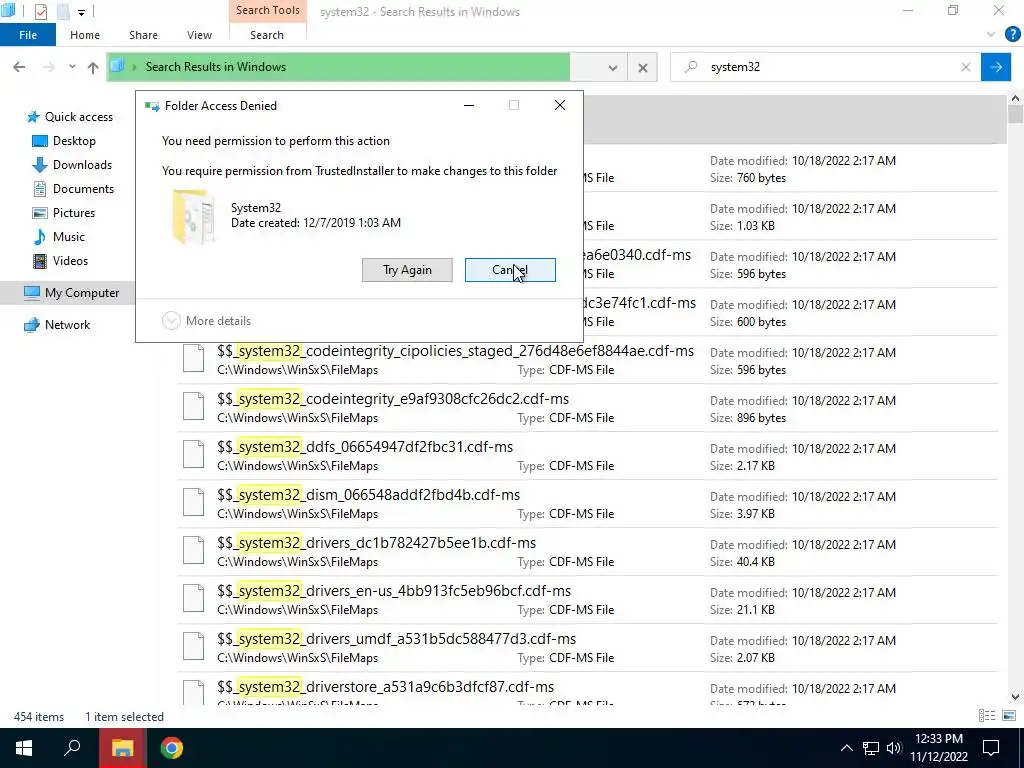Click the Properties quick access toolbar icon

tap(41, 11)
